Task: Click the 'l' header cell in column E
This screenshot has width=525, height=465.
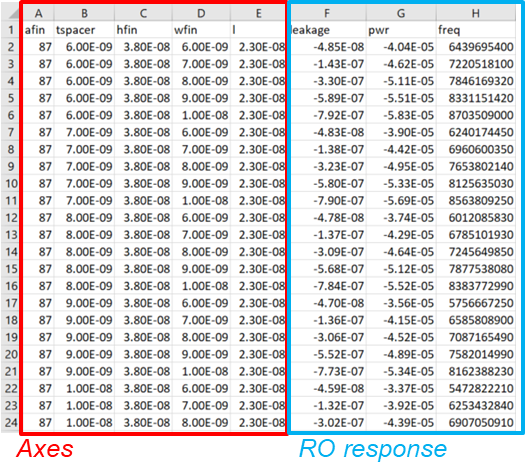Action: 258,30
